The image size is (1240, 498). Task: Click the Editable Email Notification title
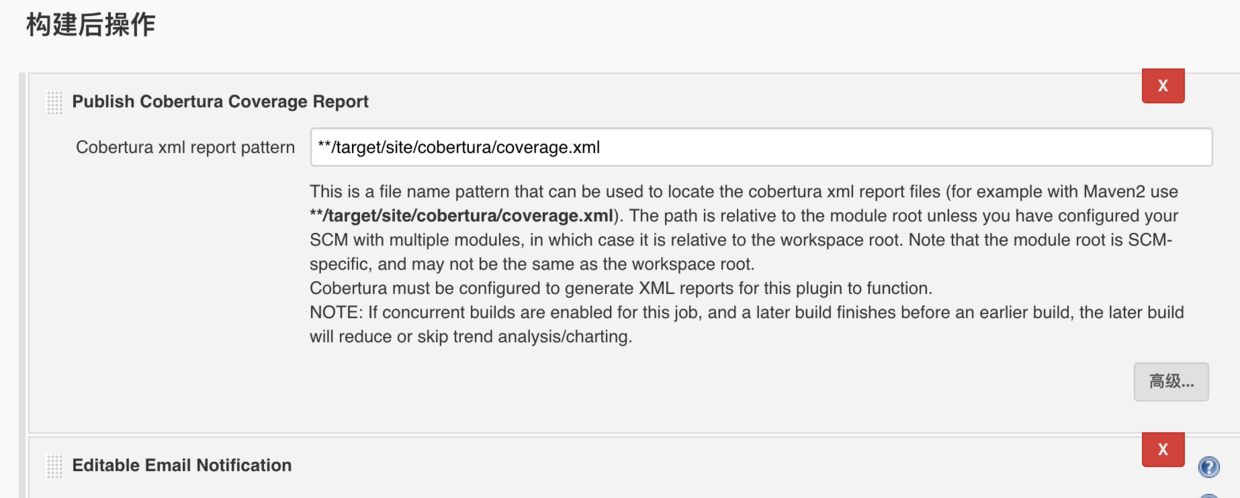(x=182, y=465)
